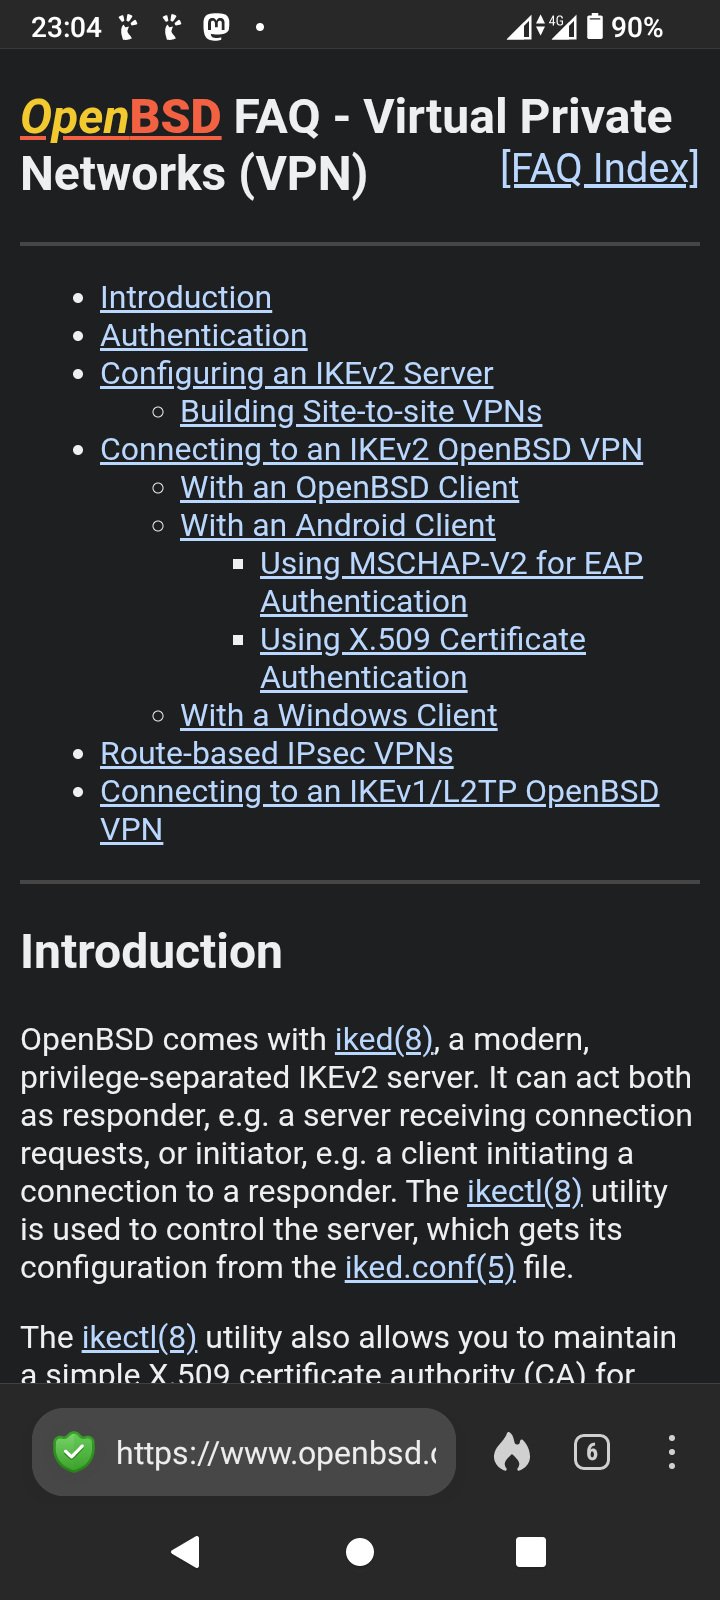Tap the URL address bar field
720x1600 pixels.
pyautogui.click(x=276, y=1452)
